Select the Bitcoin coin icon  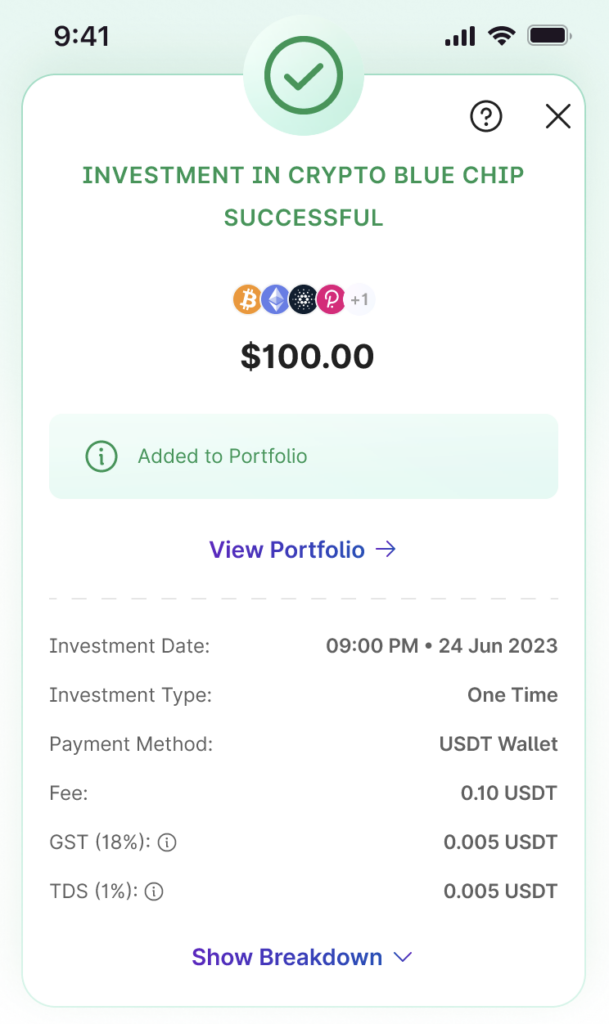[x=247, y=299]
